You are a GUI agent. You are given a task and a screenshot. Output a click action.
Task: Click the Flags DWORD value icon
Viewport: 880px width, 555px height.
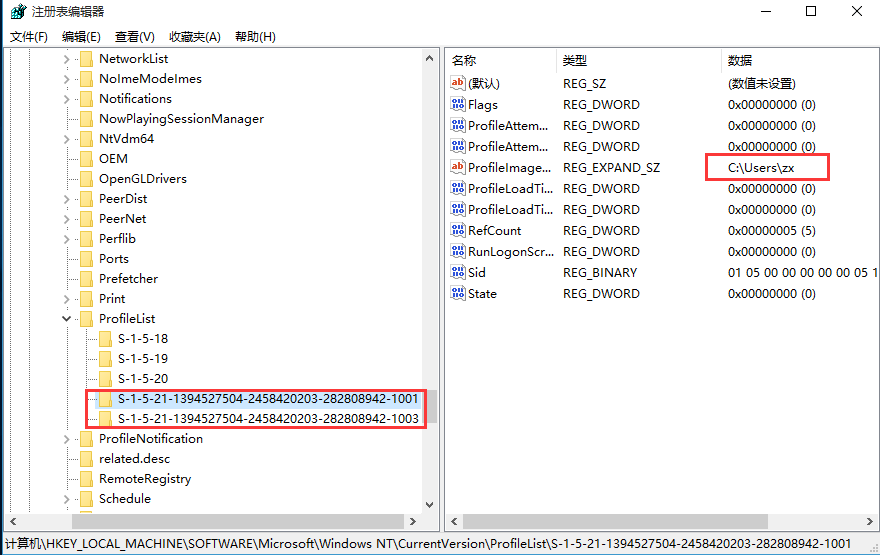coord(458,104)
